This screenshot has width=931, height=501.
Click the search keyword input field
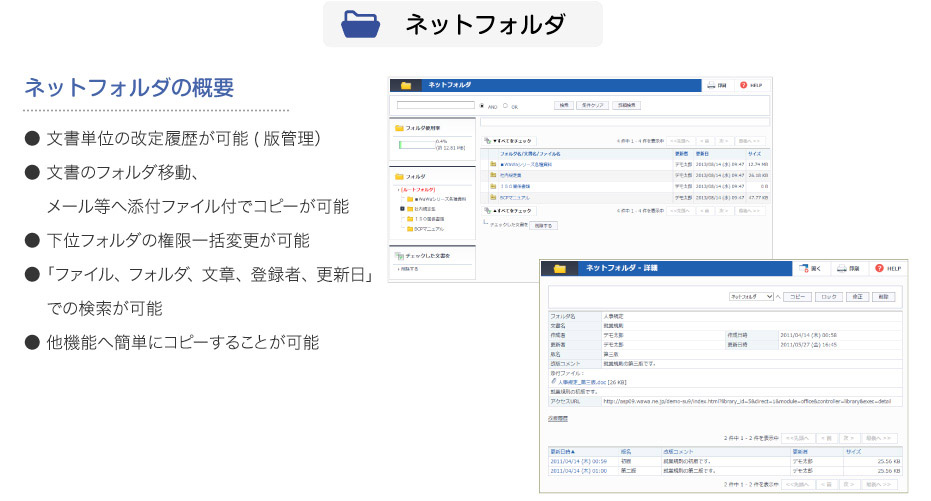tap(435, 105)
